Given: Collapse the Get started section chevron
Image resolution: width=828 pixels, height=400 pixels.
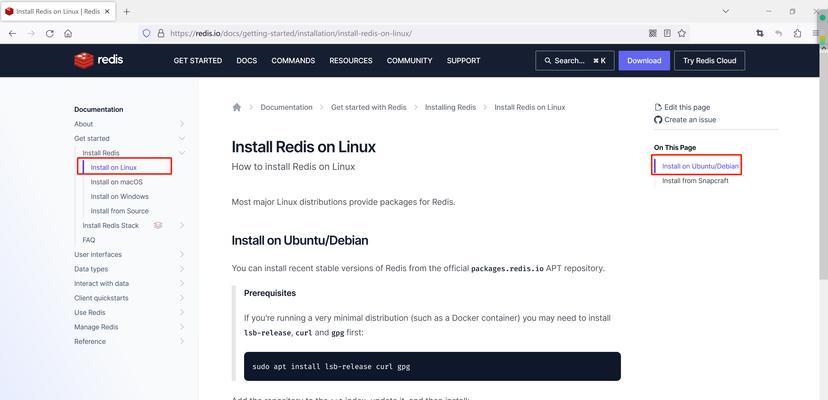Looking at the screenshot, I should 182,138.
